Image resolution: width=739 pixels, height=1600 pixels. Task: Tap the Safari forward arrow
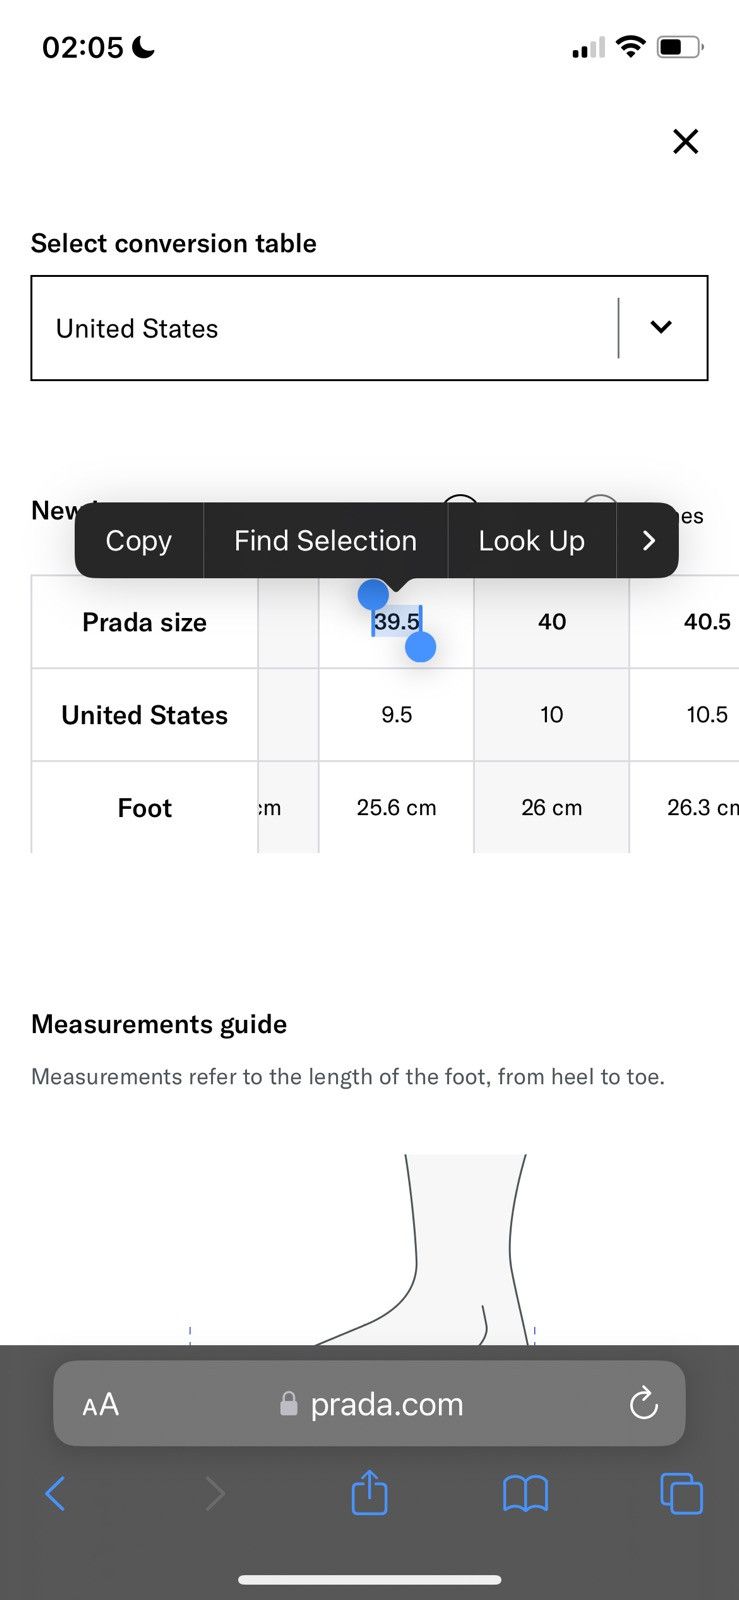pyautogui.click(x=214, y=1494)
